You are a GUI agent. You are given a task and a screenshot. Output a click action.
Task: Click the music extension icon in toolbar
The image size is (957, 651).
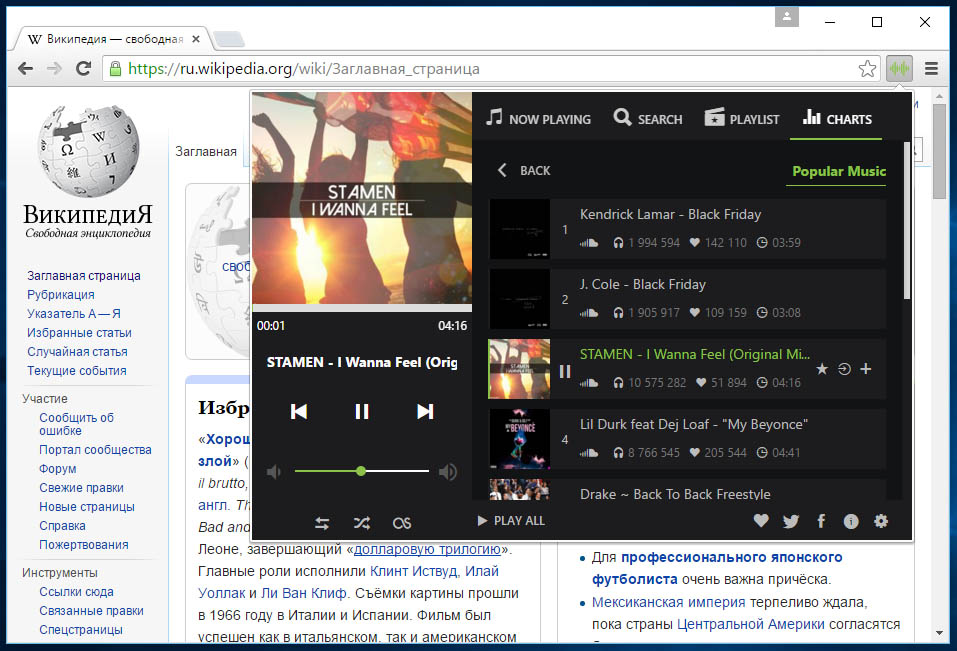[x=899, y=68]
